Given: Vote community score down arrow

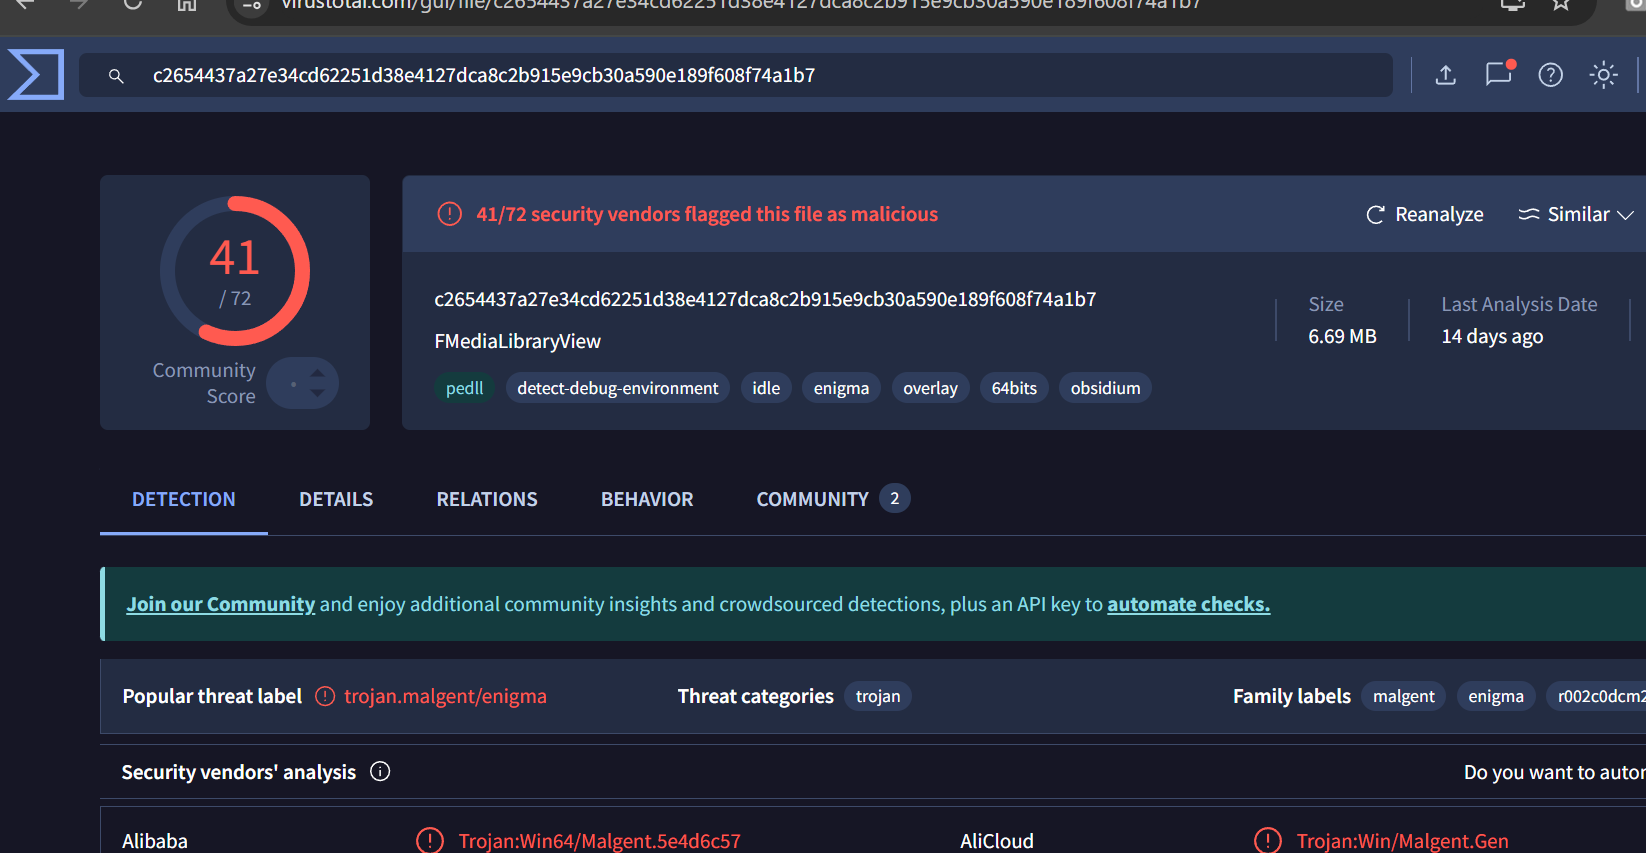Looking at the screenshot, I should [x=317, y=393].
